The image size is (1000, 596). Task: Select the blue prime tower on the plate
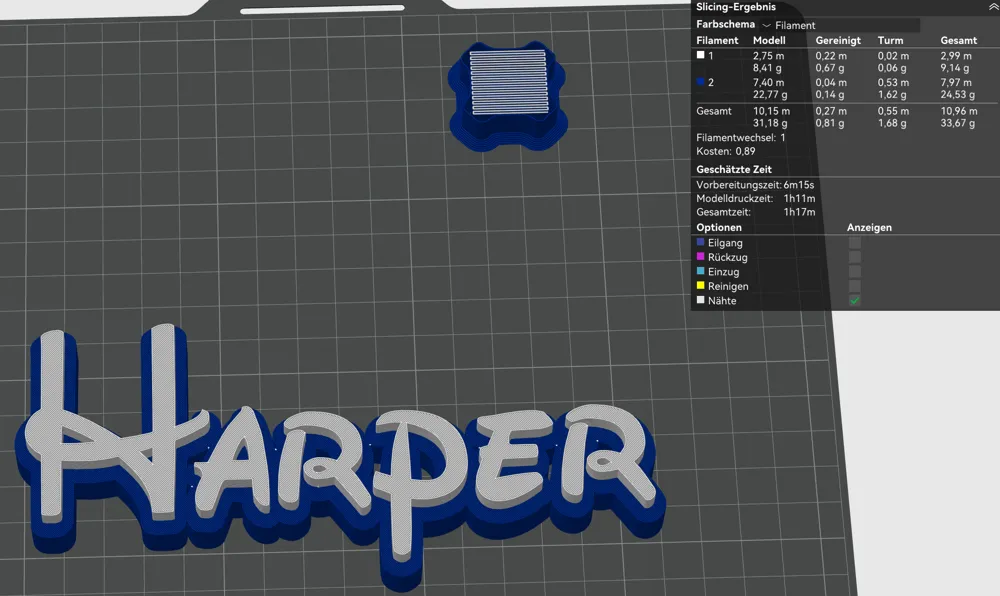point(508,96)
